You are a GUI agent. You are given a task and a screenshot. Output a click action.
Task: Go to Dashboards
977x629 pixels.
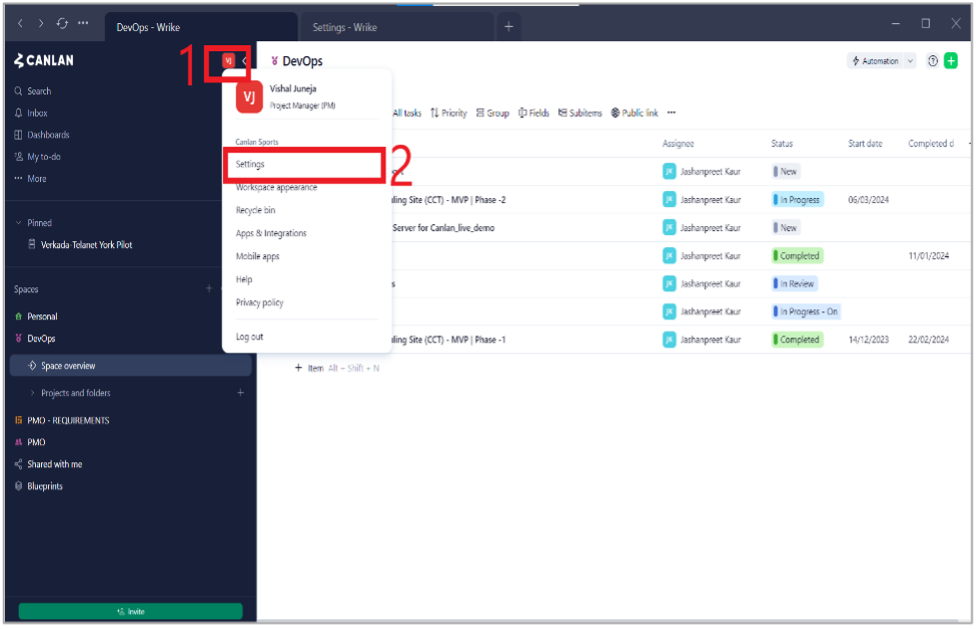[x=42, y=135]
